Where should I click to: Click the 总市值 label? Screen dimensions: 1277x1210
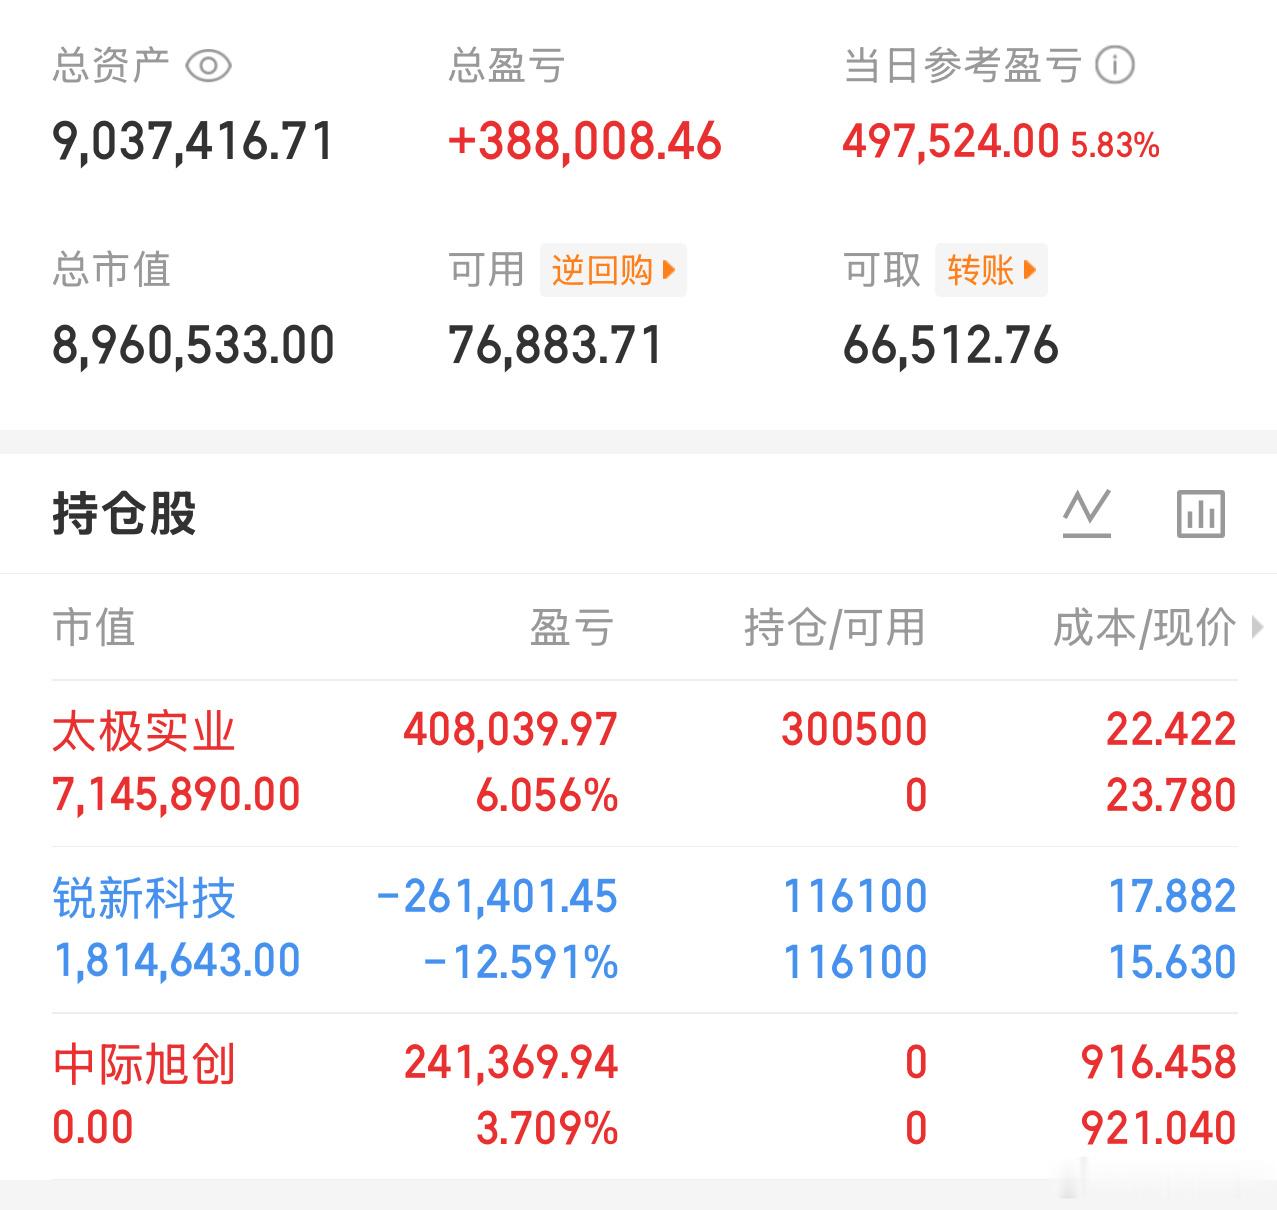(111, 270)
